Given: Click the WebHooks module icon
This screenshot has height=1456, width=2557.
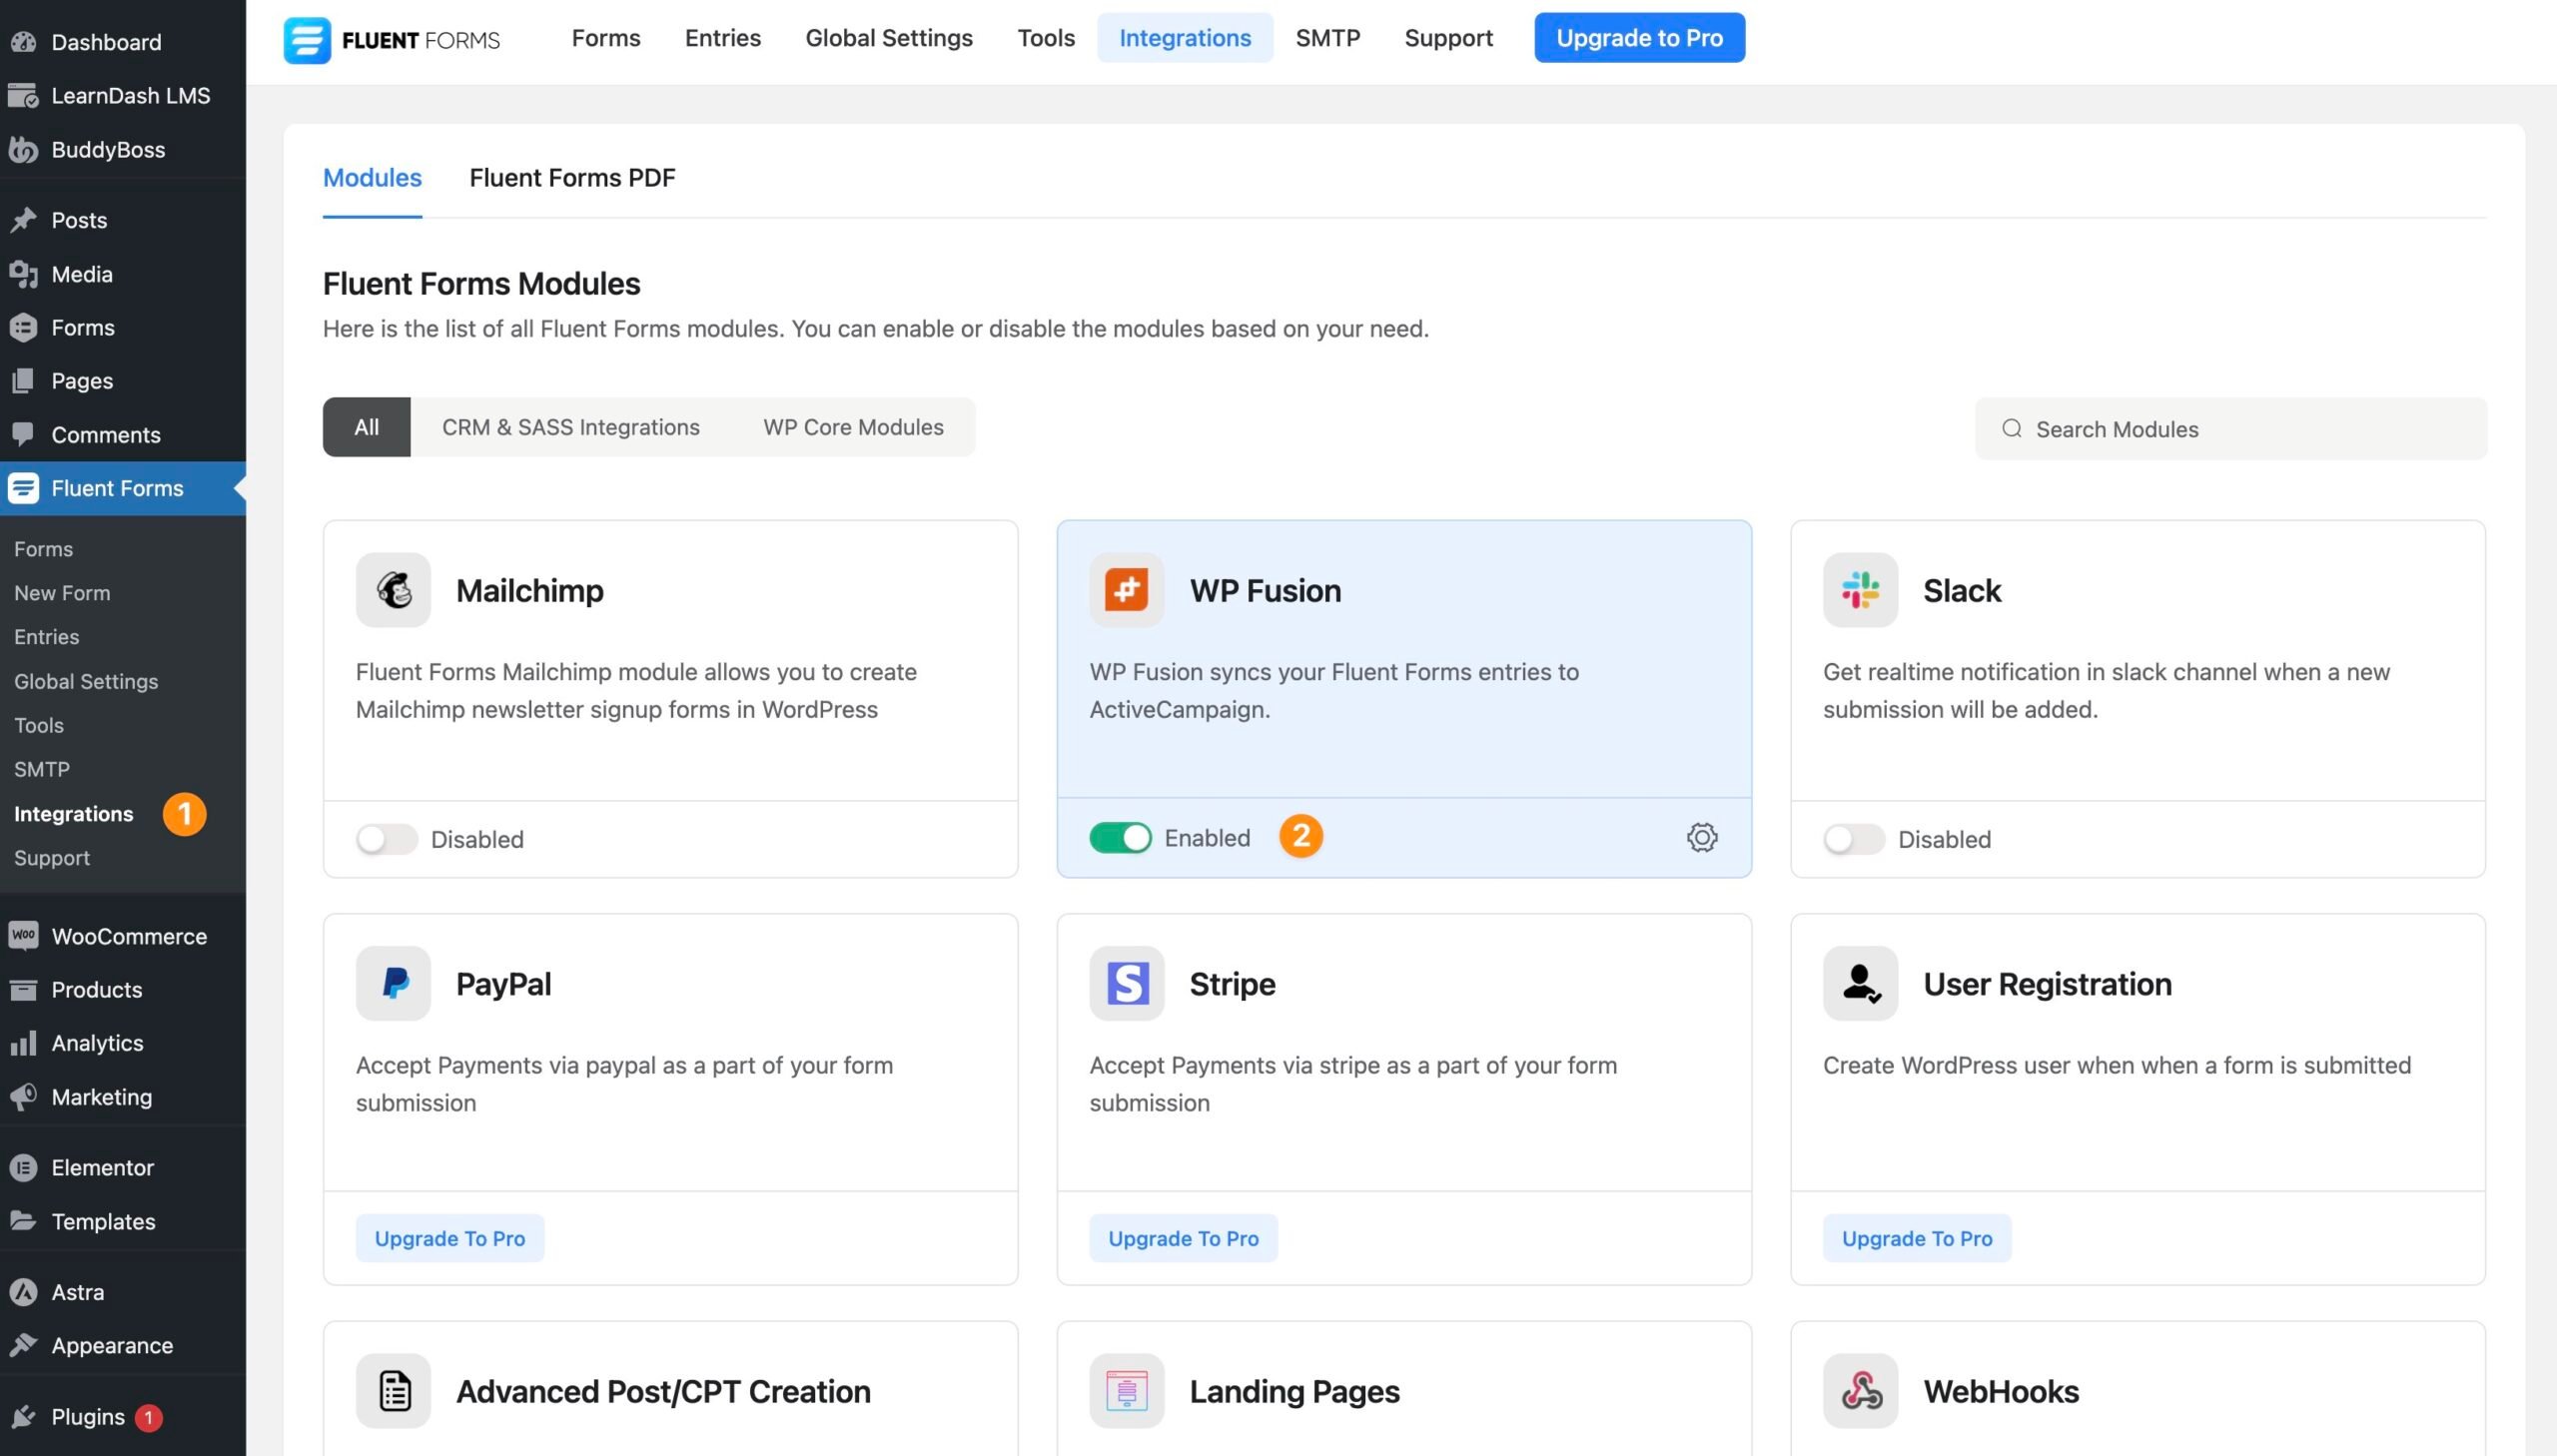Looking at the screenshot, I should [x=1859, y=1390].
